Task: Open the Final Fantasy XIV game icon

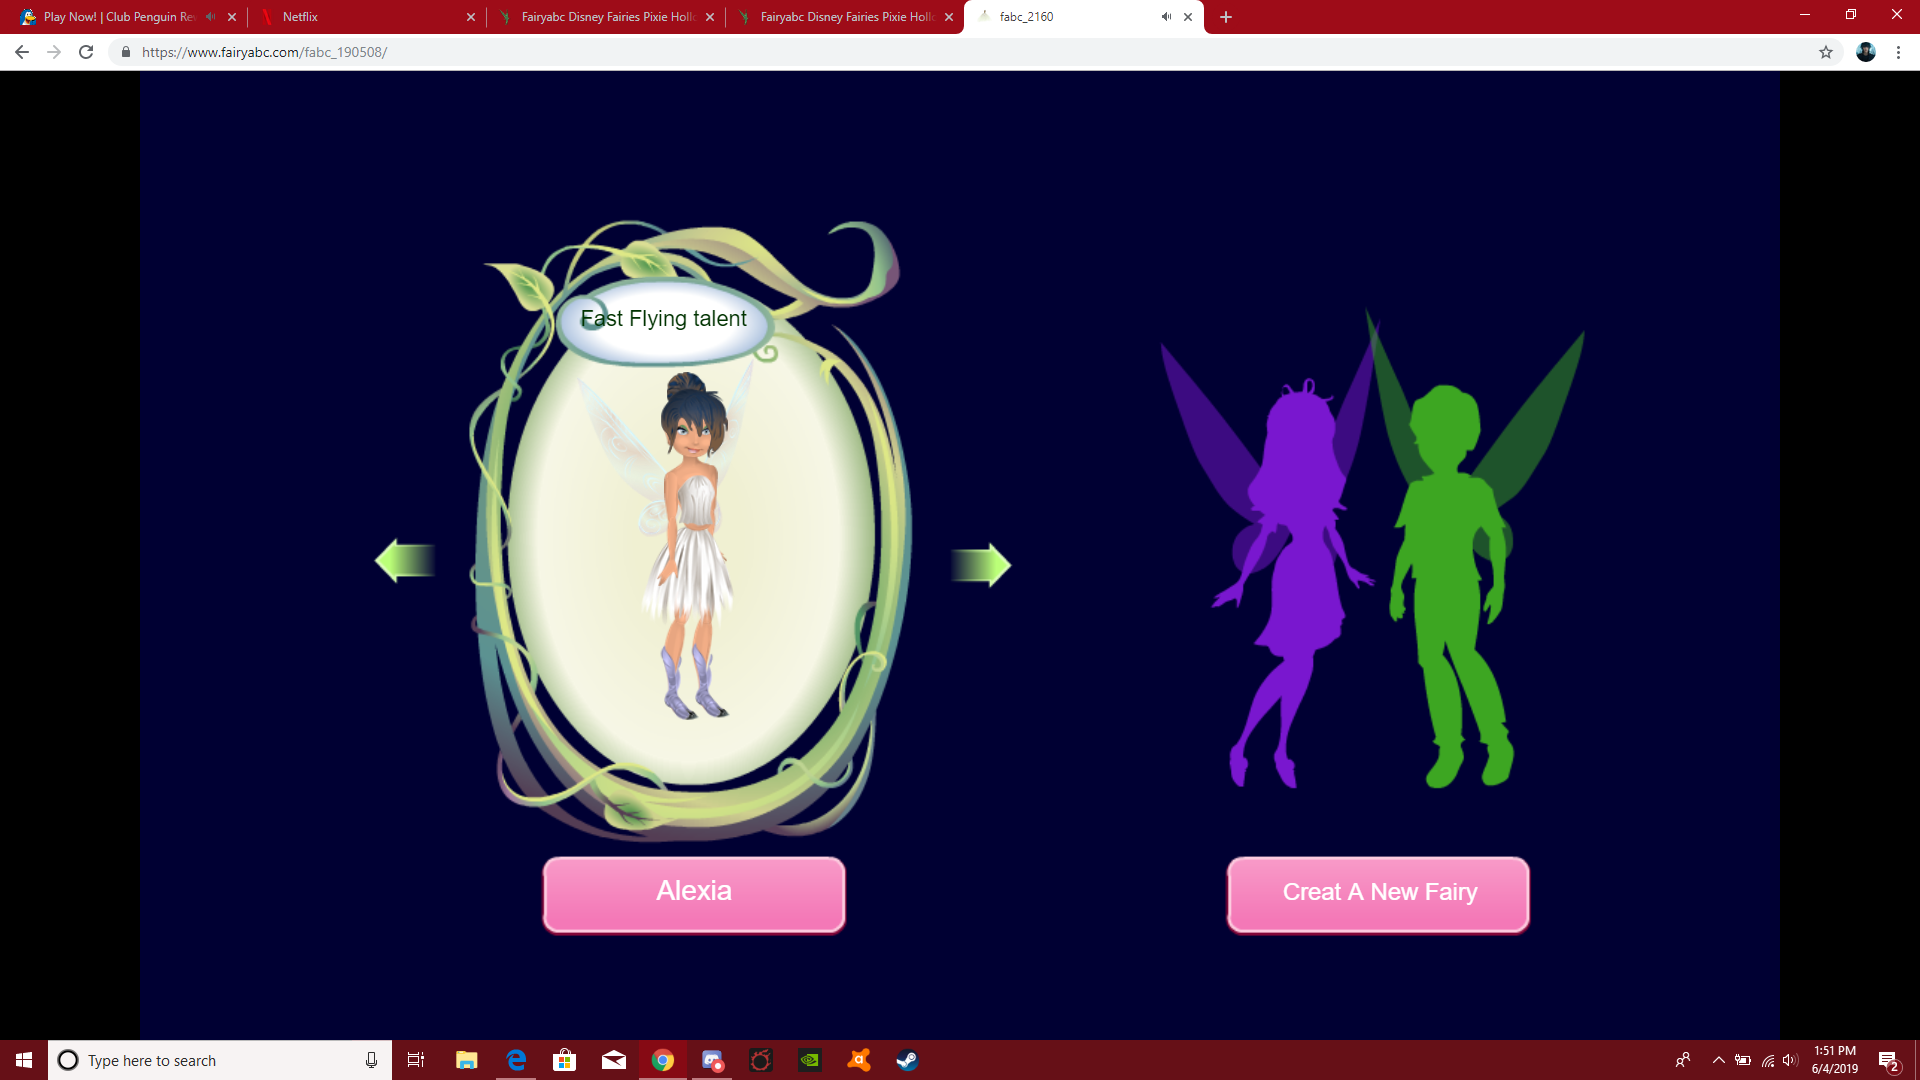Action: tap(761, 1060)
